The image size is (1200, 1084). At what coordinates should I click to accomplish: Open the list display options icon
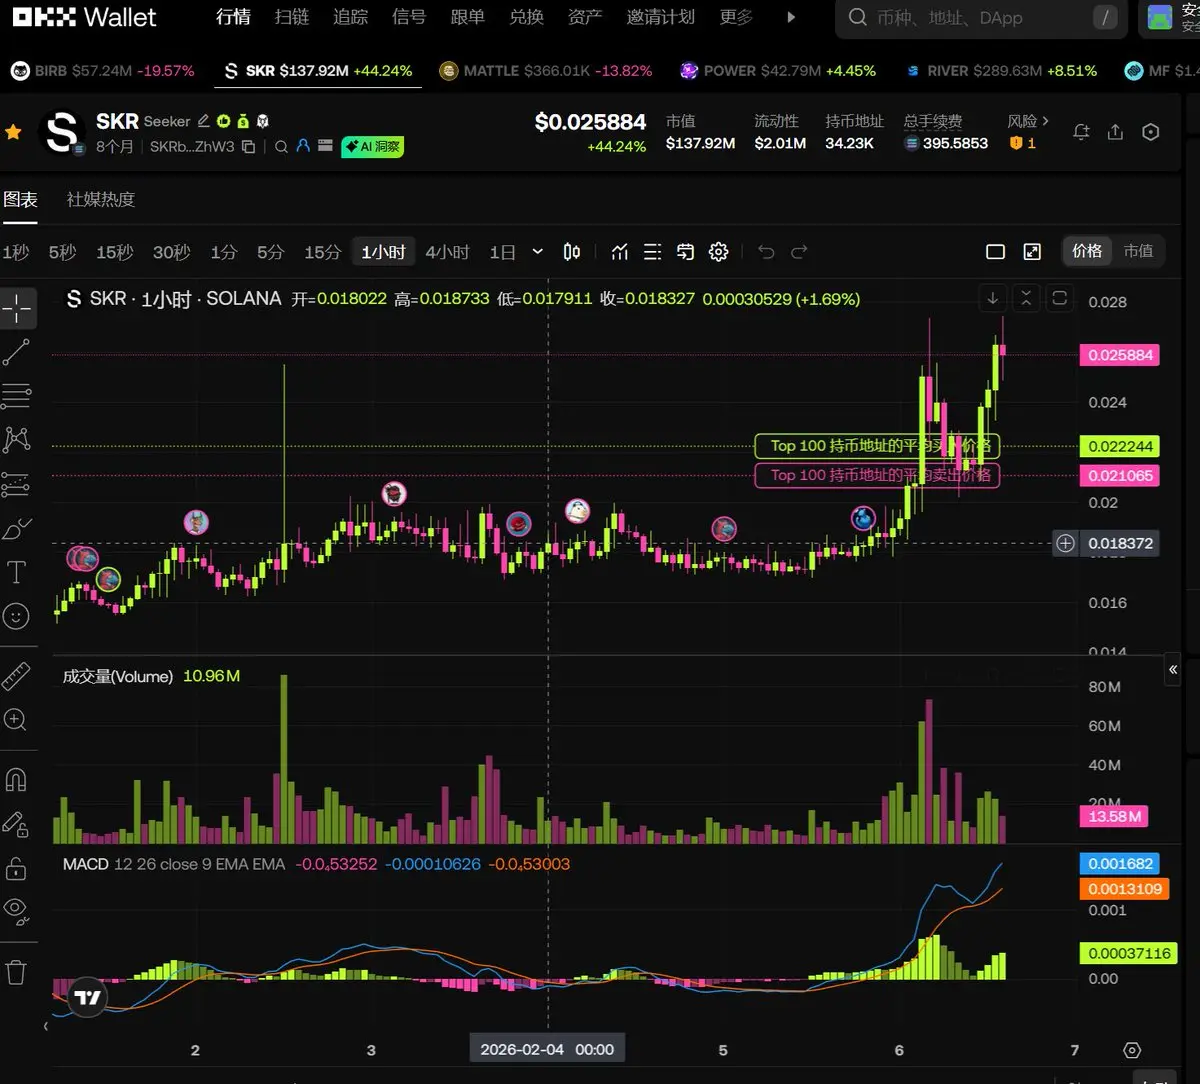click(652, 252)
